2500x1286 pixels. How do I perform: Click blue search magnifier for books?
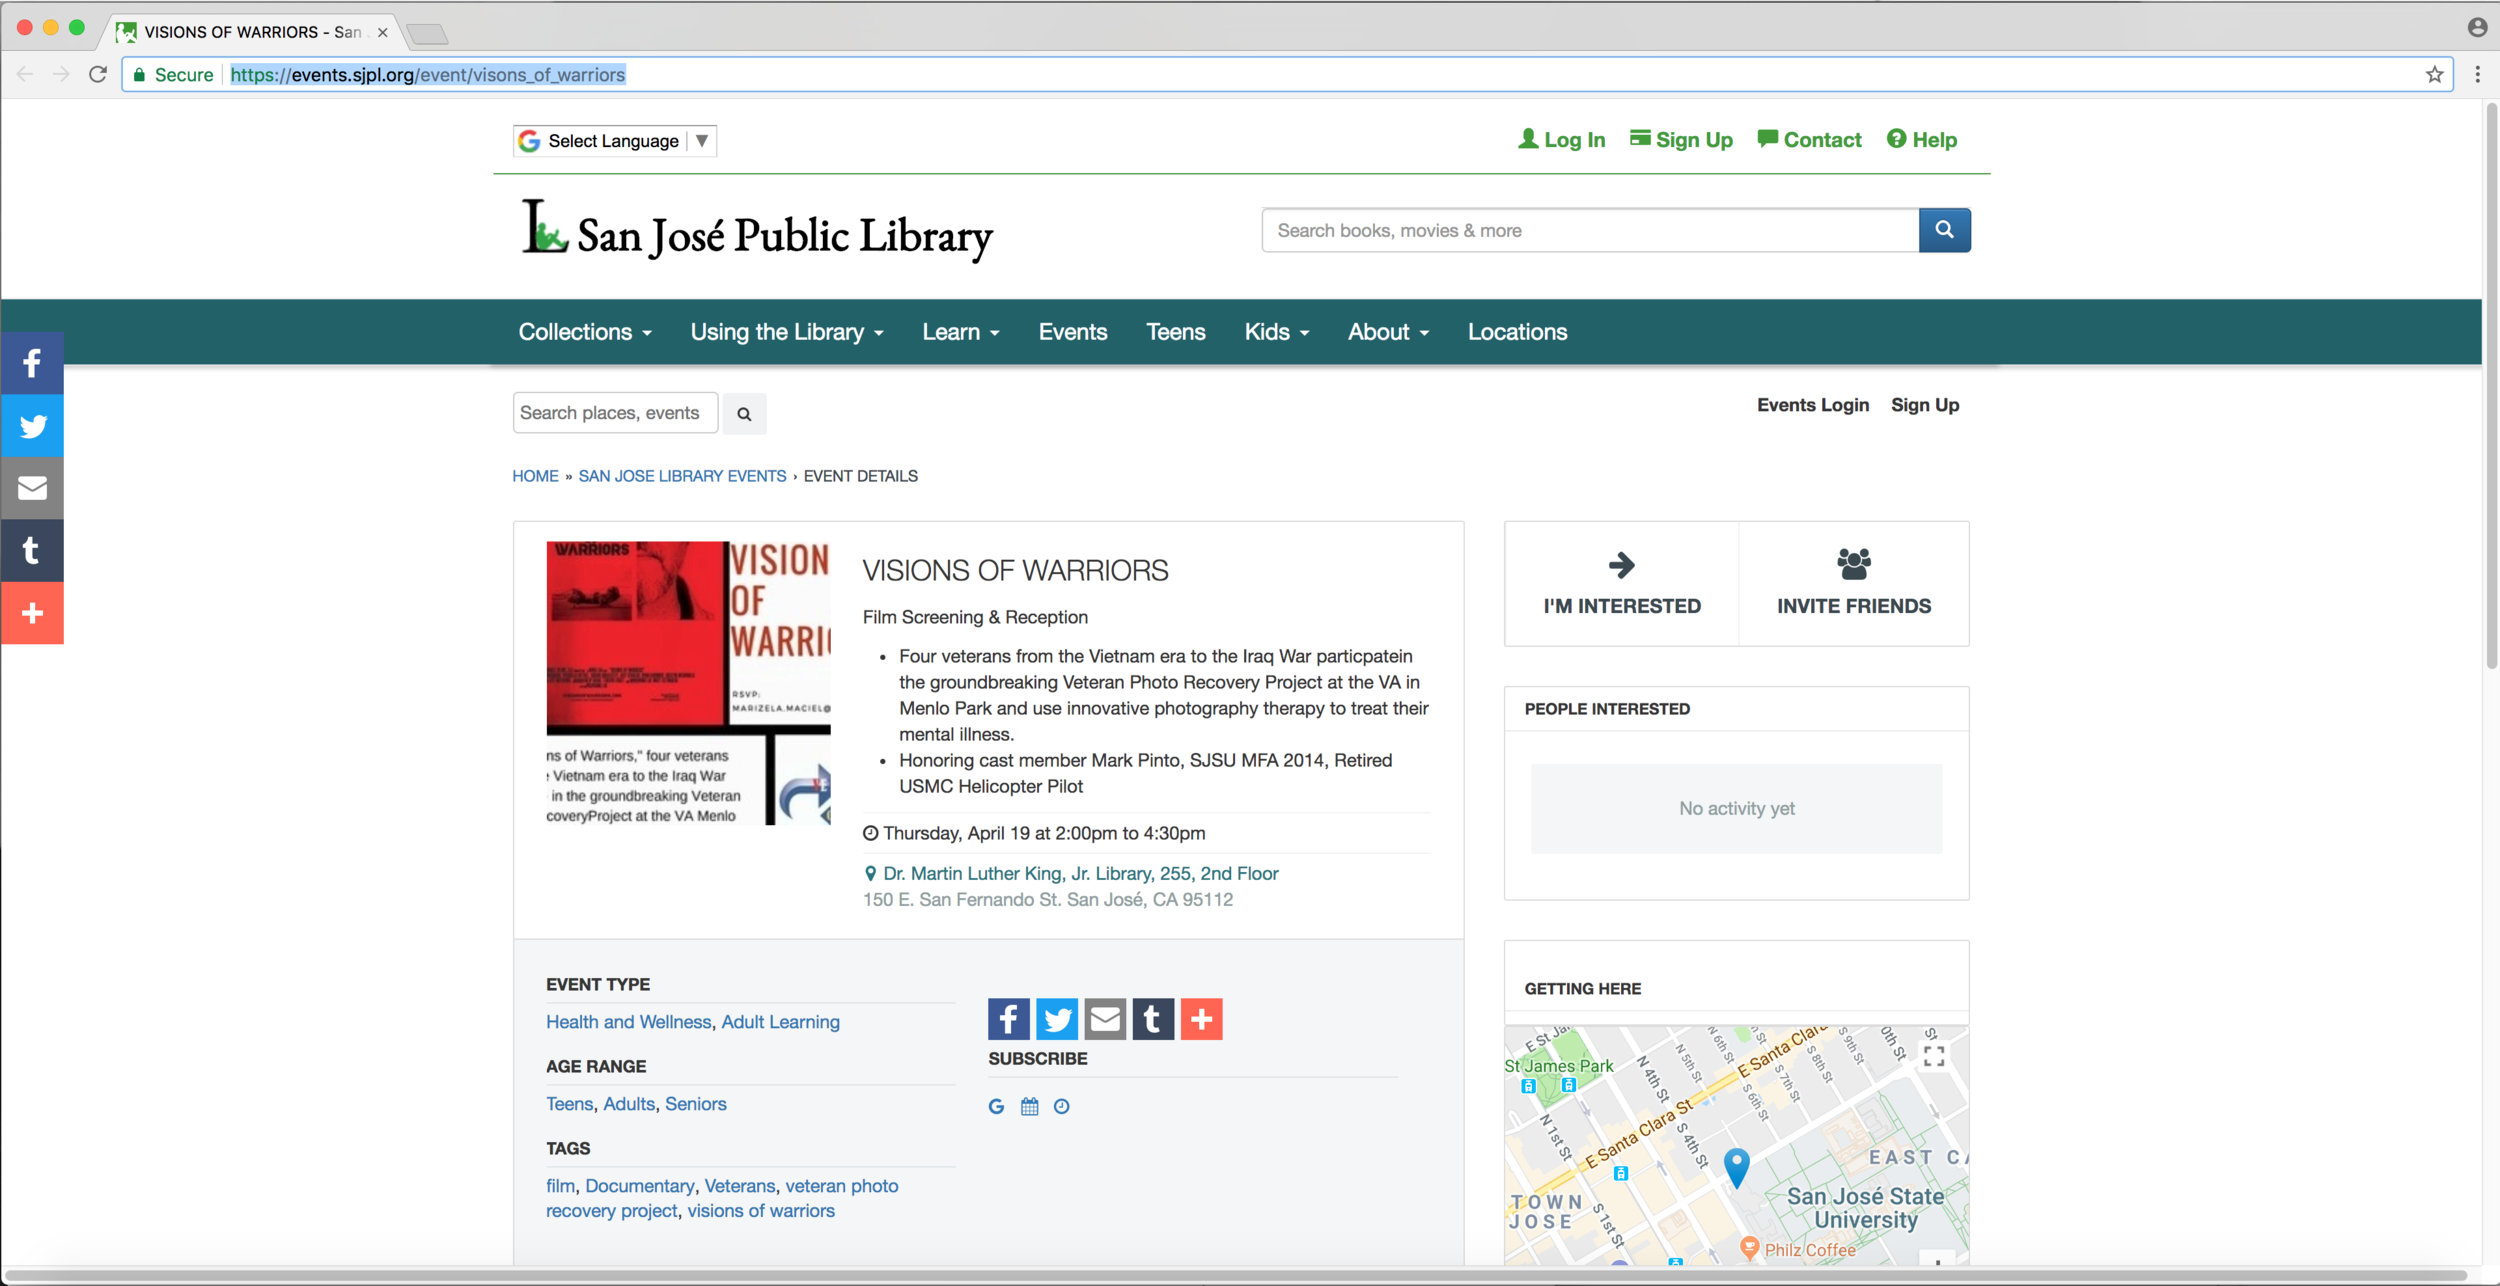pos(1944,230)
